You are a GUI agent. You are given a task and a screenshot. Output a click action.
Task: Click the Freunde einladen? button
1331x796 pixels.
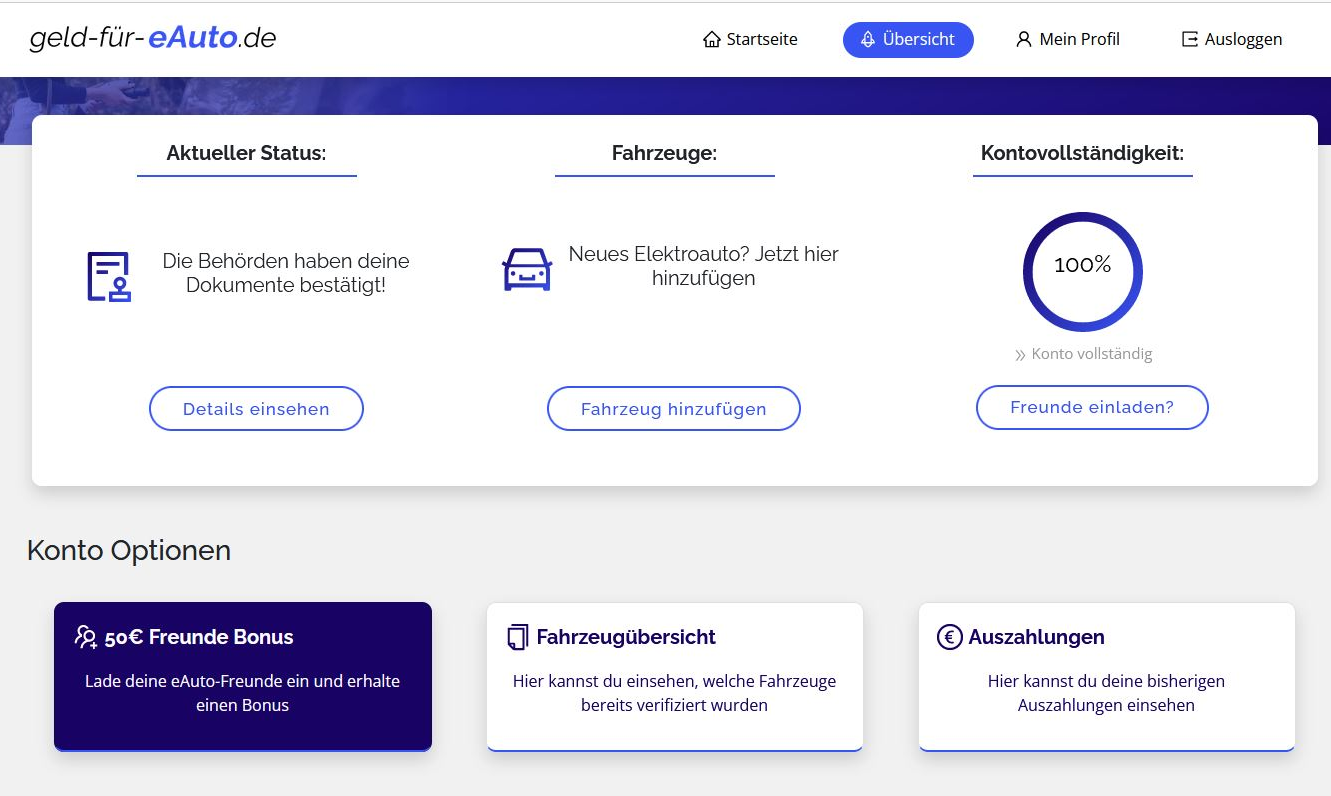point(1092,408)
